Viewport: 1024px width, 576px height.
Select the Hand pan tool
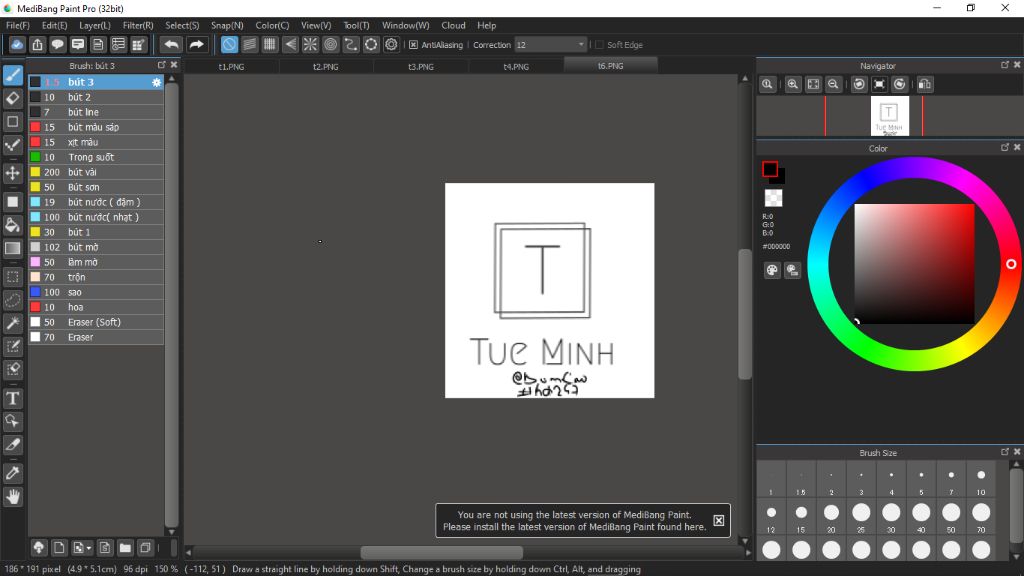click(12, 497)
